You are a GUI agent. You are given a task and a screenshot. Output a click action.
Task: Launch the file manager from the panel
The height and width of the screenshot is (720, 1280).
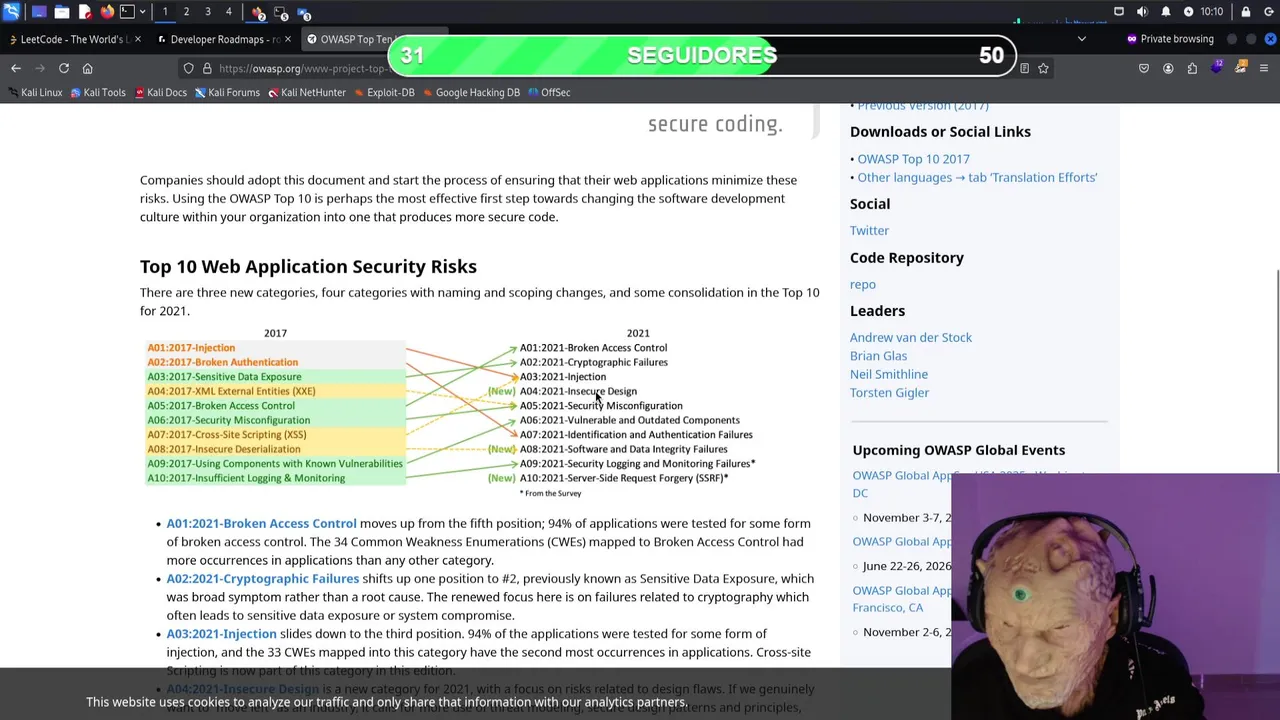coord(61,12)
